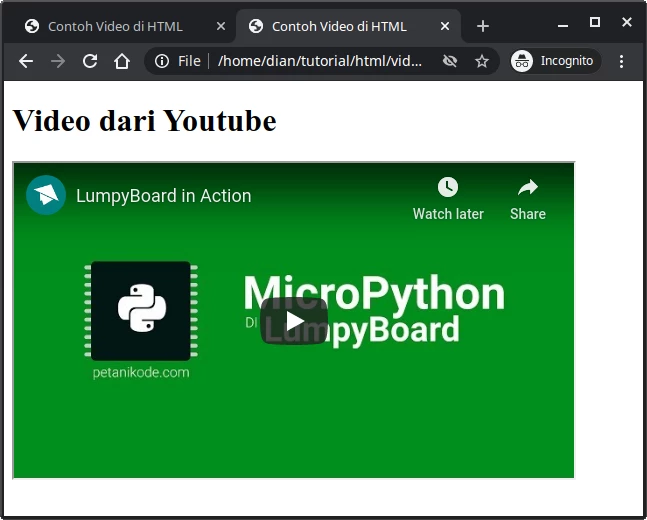Click the Video dari Youtube heading
Image resolution: width=647 pixels, height=520 pixels.
[144, 121]
